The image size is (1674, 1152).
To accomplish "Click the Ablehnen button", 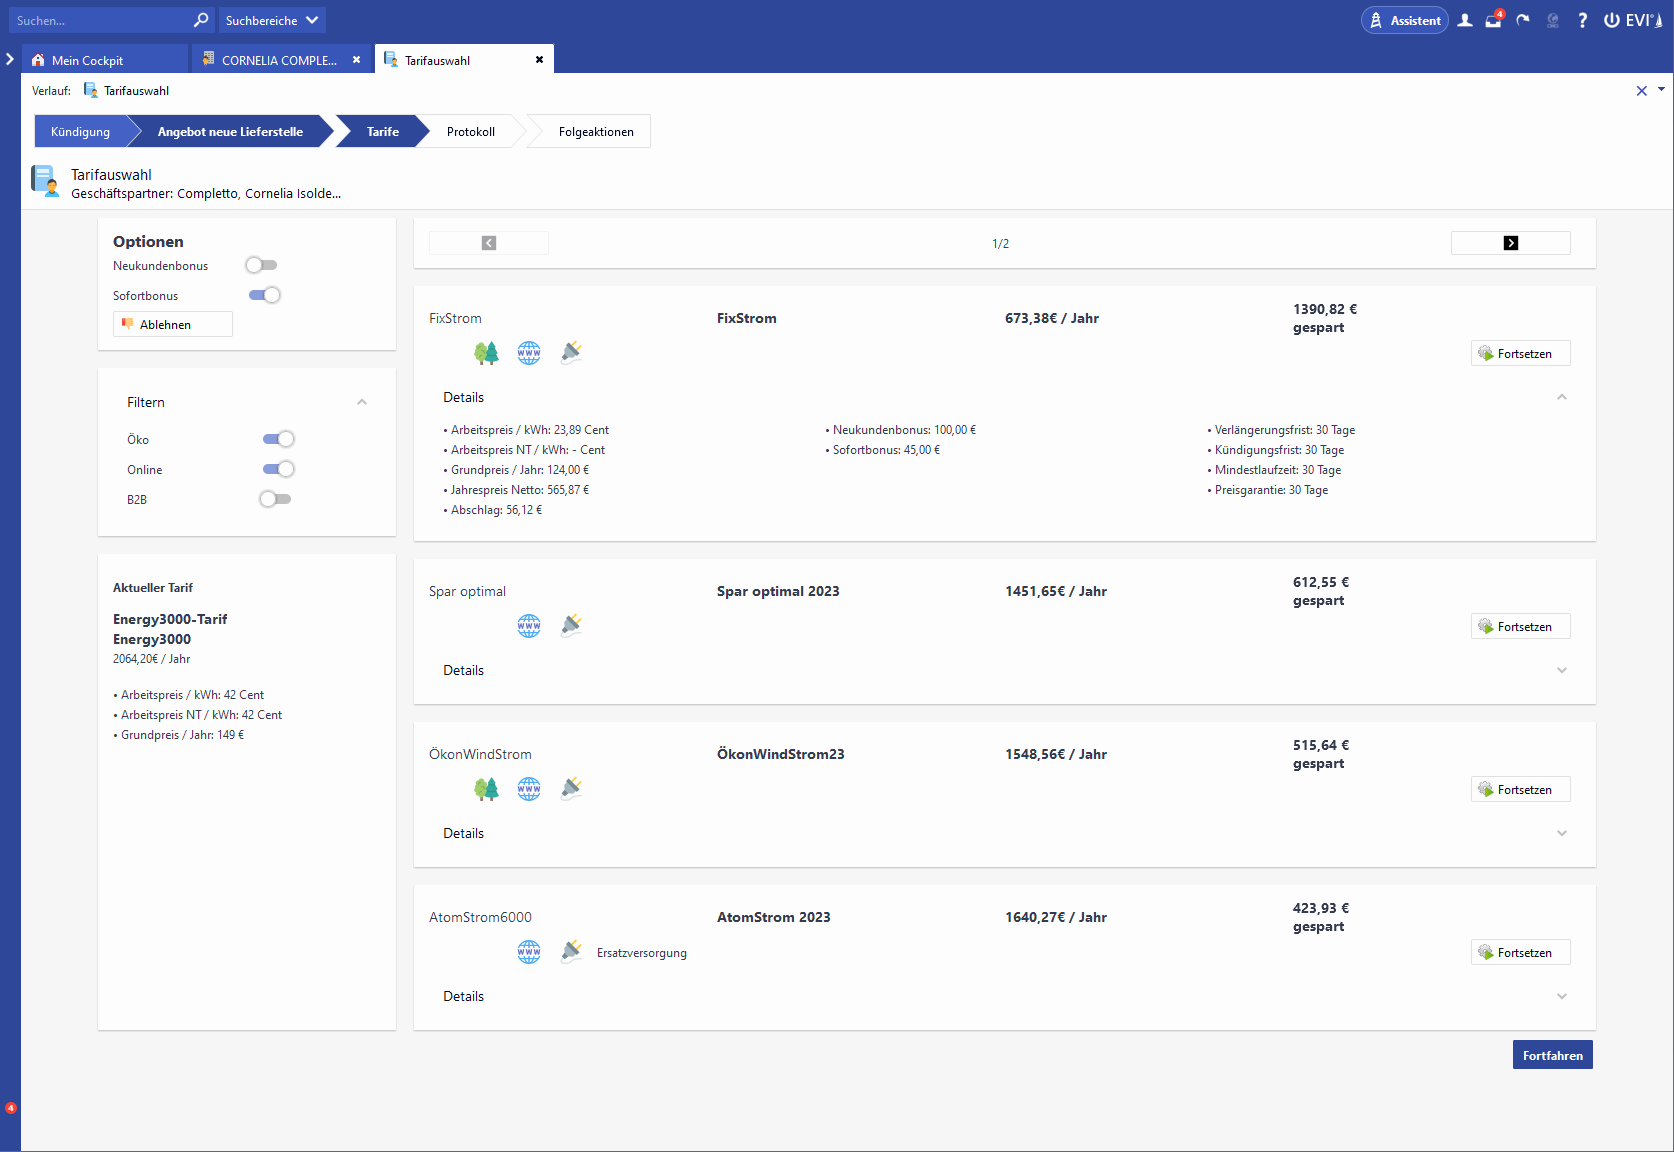I will (x=173, y=324).
